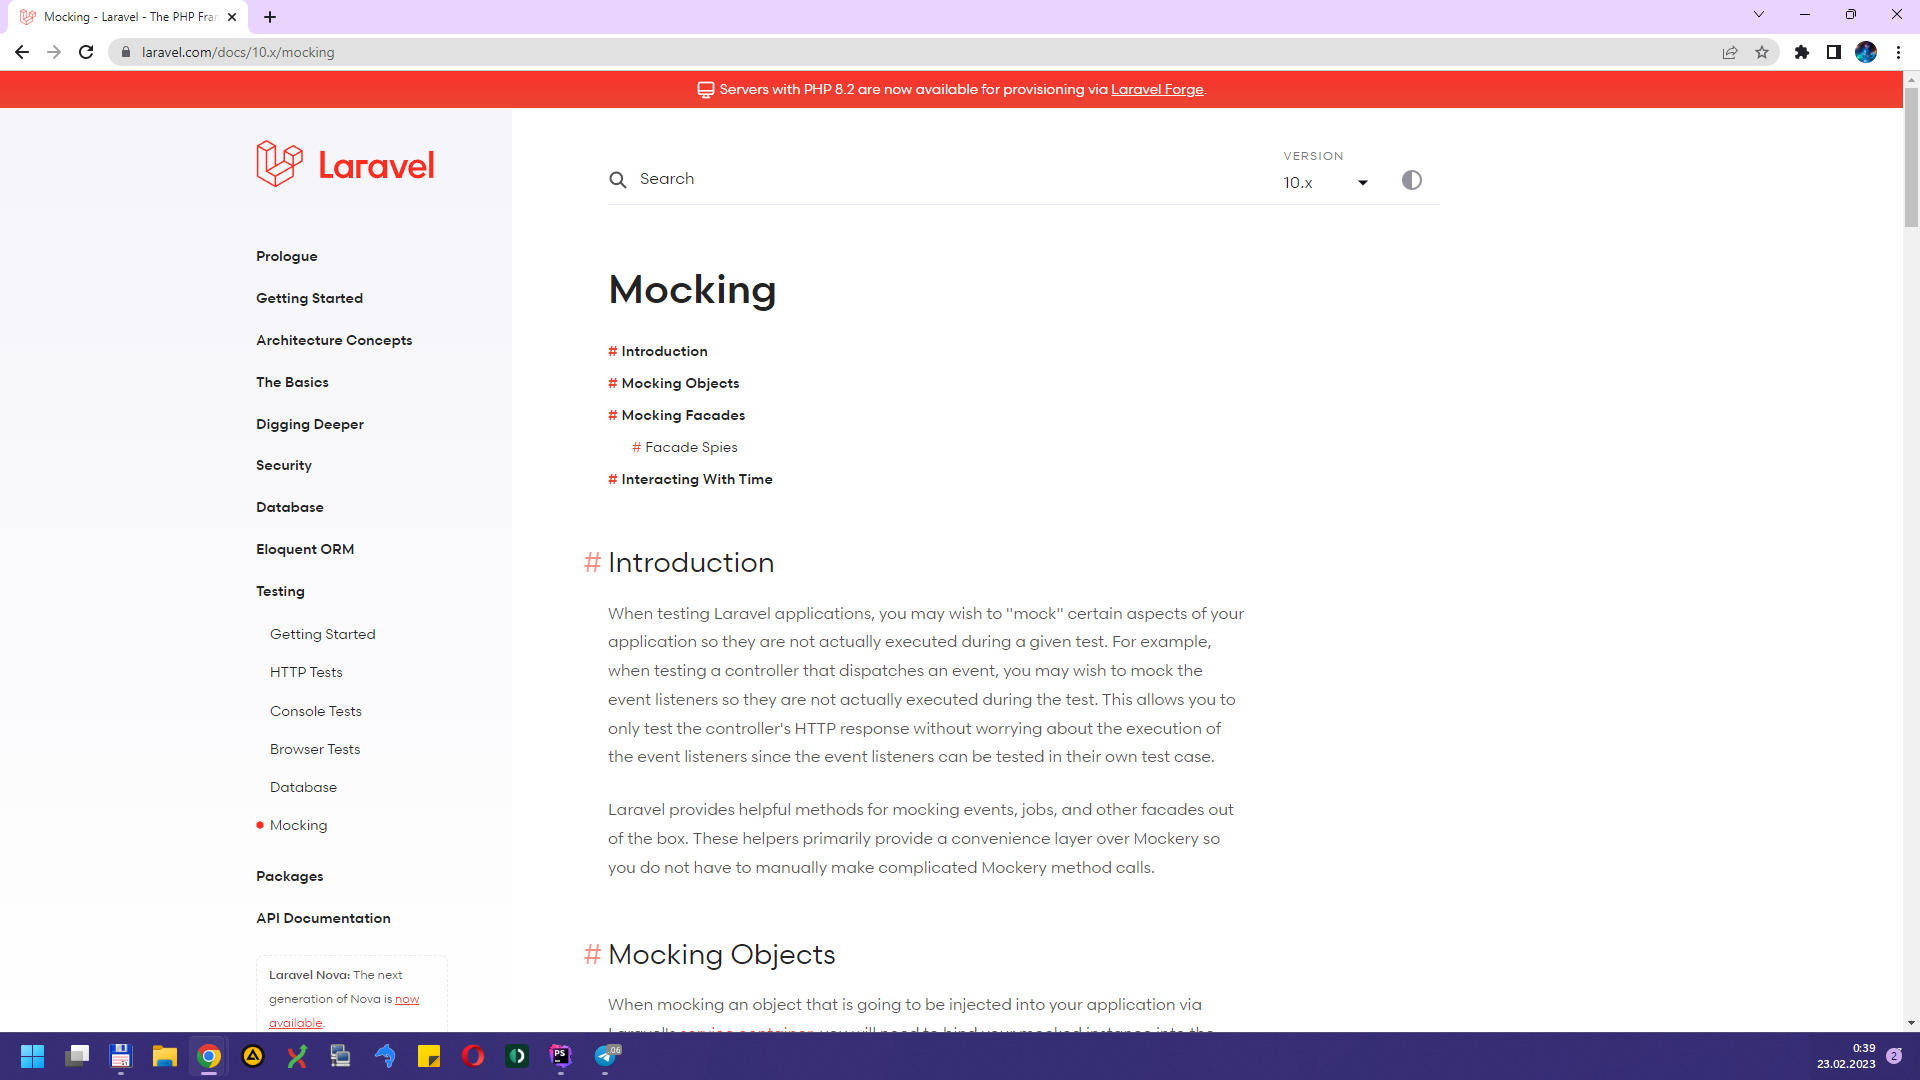Open File Explorer from taskbar
The width and height of the screenshot is (1920, 1080).
[x=165, y=1056]
